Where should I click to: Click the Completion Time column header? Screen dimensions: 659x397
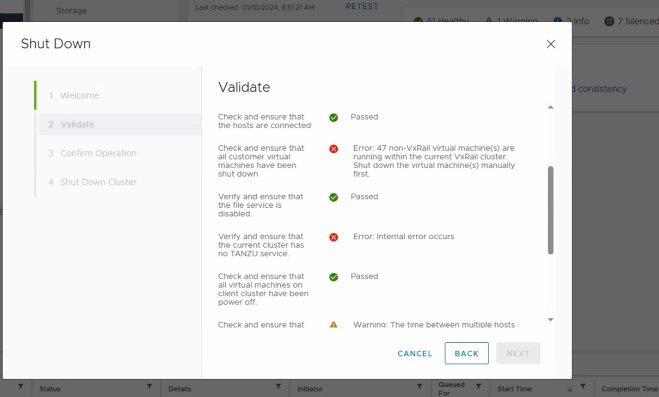pos(630,389)
